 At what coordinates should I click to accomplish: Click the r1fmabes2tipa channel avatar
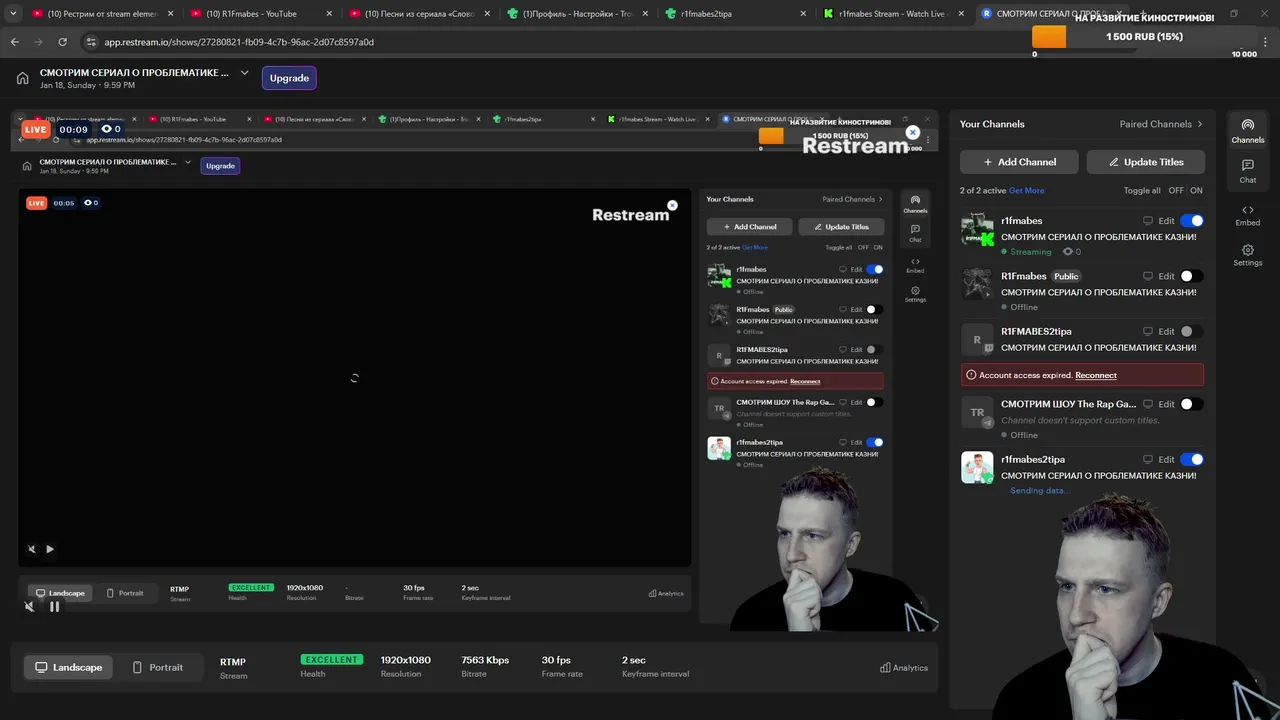(x=977, y=467)
